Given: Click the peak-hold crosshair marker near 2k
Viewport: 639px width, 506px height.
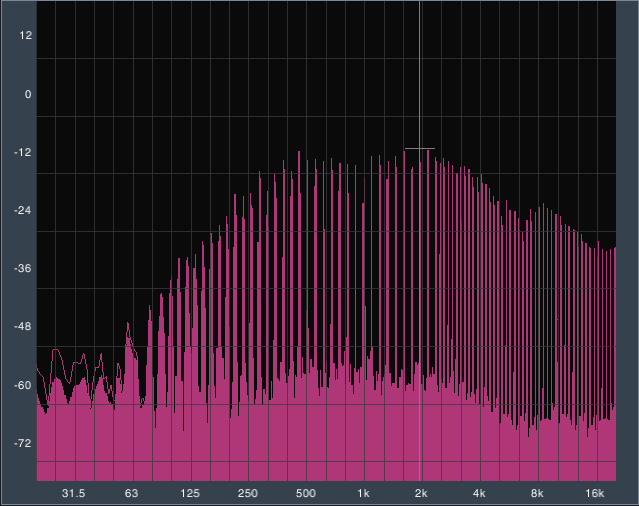Looking at the screenshot, I should pos(420,148).
